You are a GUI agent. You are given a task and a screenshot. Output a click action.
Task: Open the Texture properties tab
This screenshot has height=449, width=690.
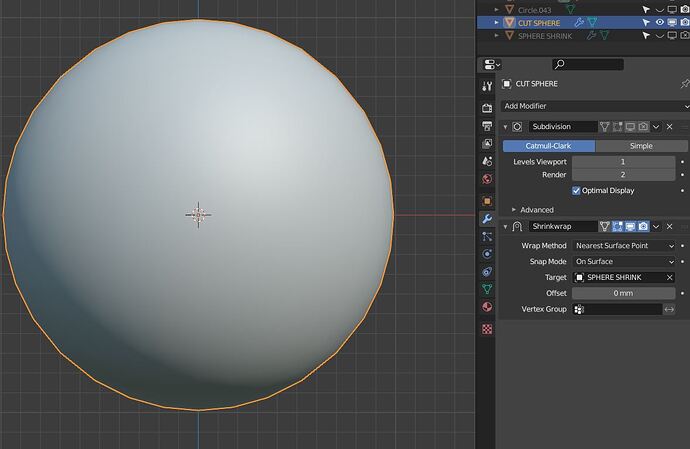coord(487,329)
